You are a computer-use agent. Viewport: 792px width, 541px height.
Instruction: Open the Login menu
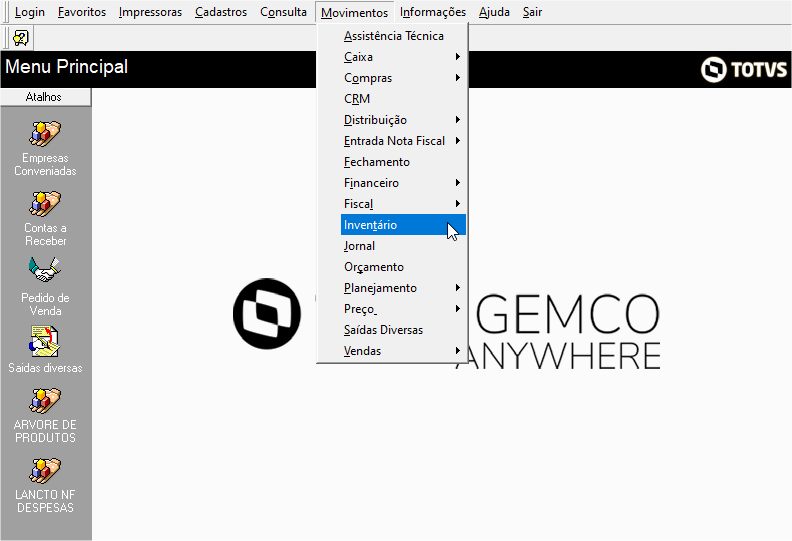pyautogui.click(x=30, y=12)
